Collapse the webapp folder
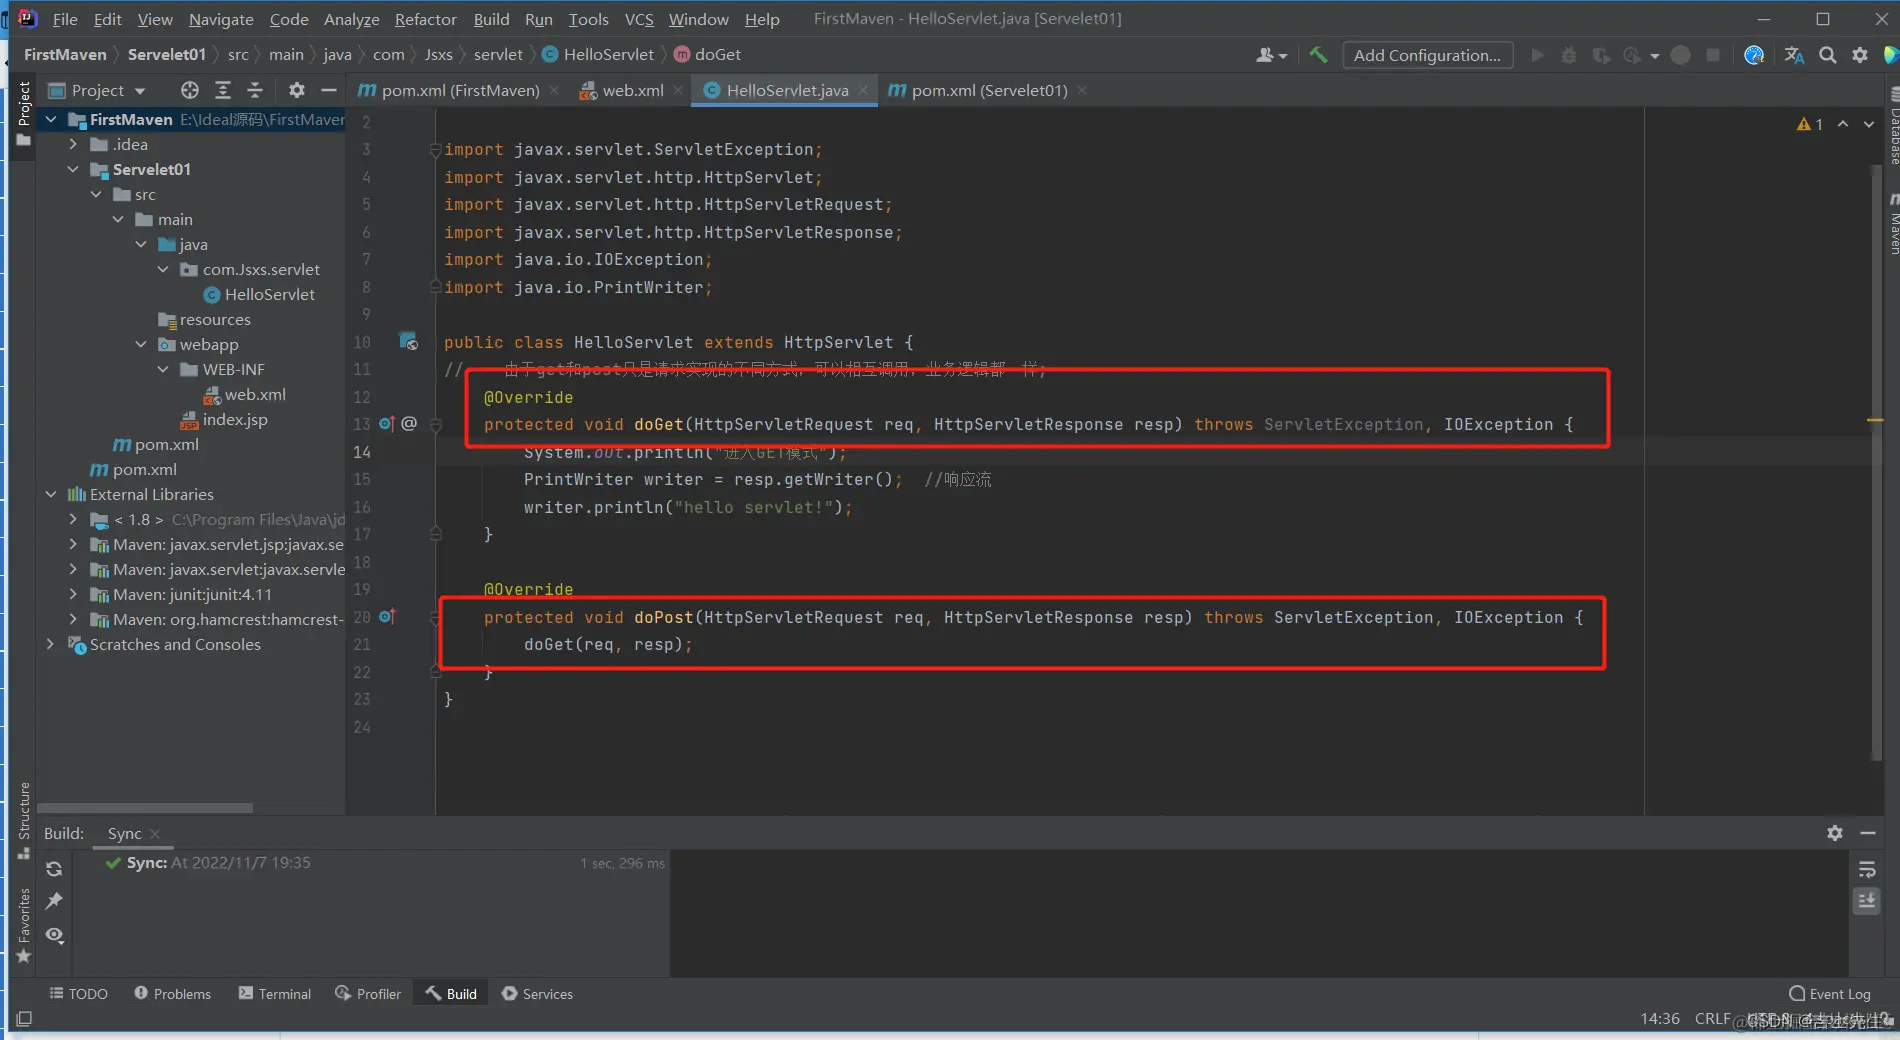This screenshot has height=1040, width=1900. click(141, 344)
